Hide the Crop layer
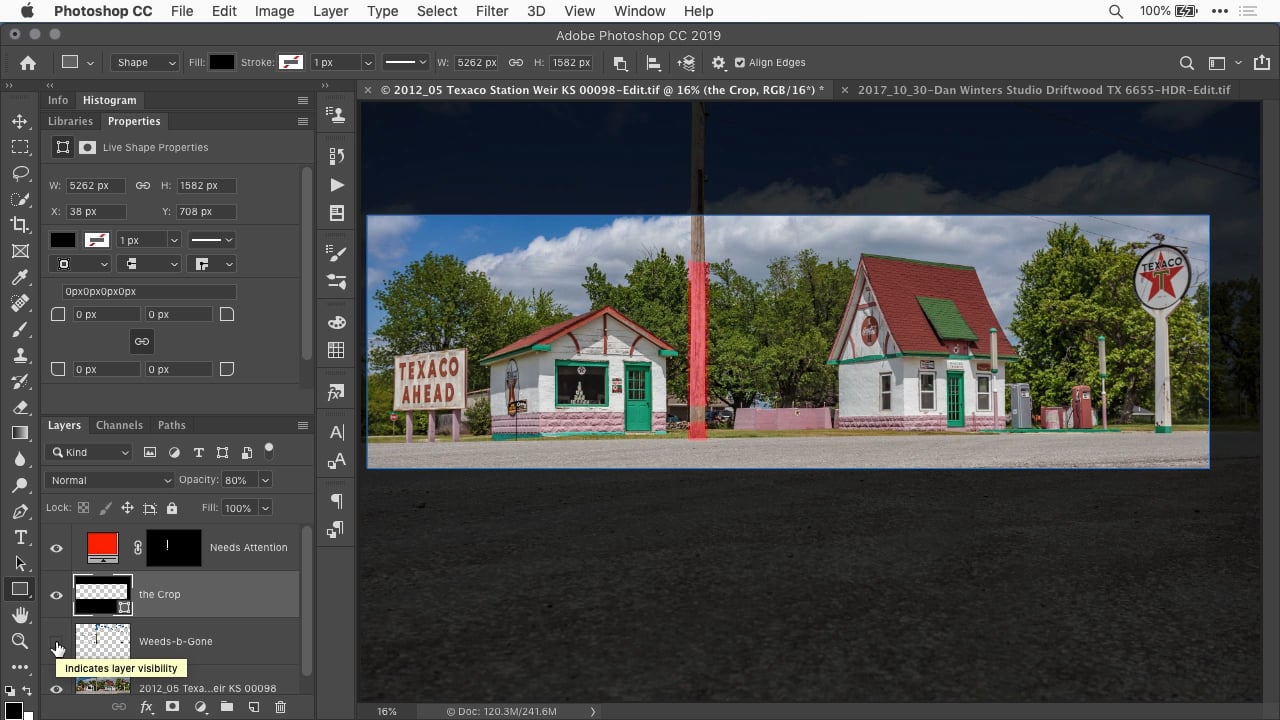 tap(56, 595)
